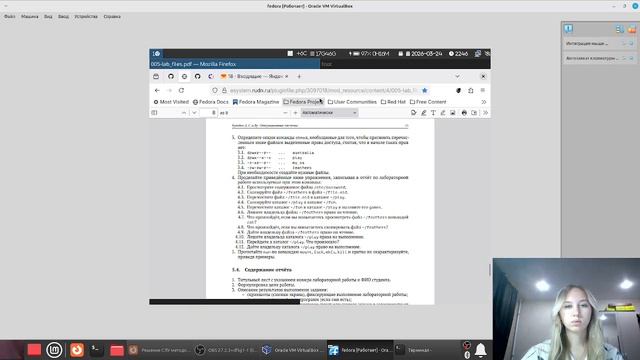The image size is (640, 360).
Task: Click the PDF viewer vertical scrollbar
Action: pyautogui.click(x=489, y=269)
